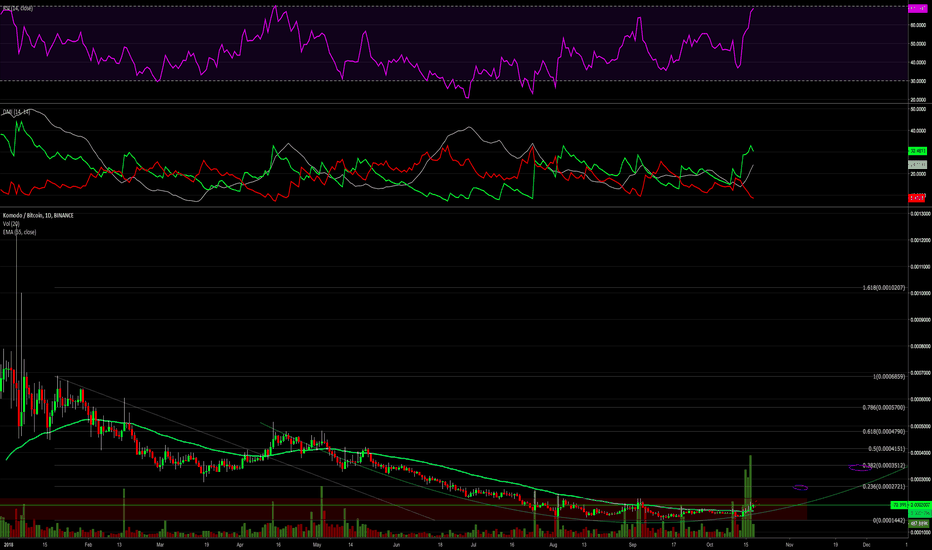Click the Dec label on time axis
Screen dimensions: 932x550
point(867,544)
